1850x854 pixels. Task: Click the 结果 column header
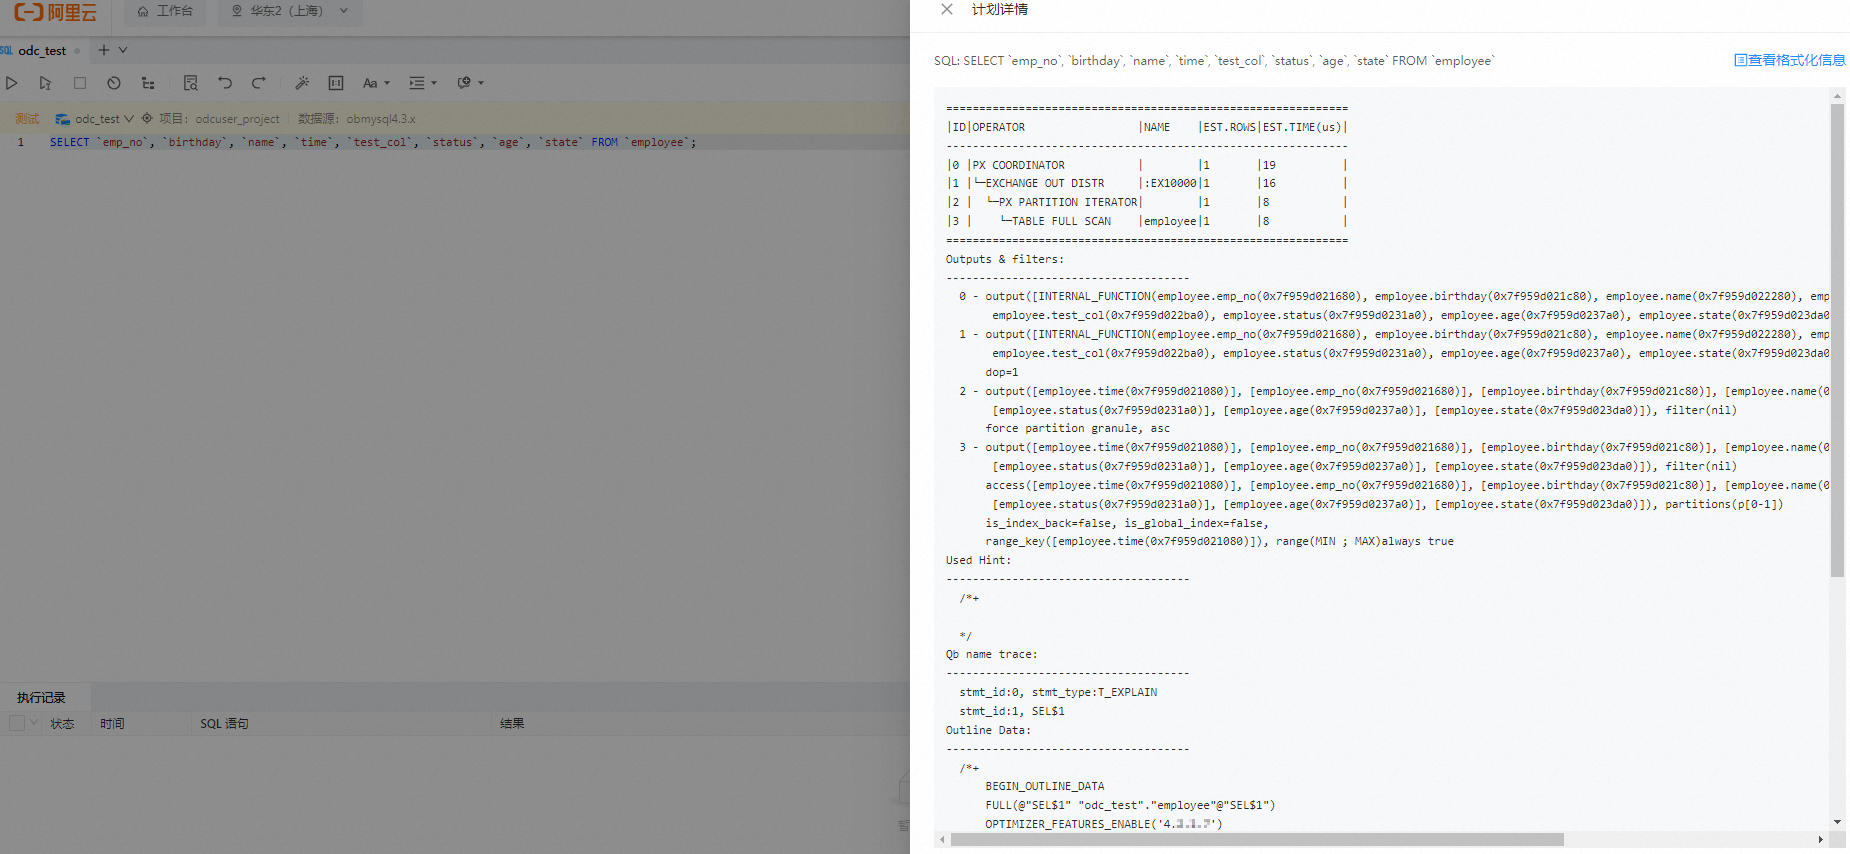tap(512, 723)
